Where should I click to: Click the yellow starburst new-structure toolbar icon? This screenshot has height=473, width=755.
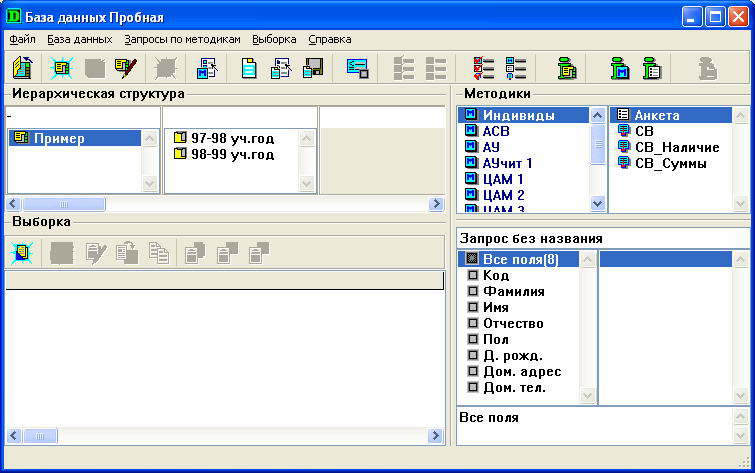pyautogui.click(x=62, y=68)
